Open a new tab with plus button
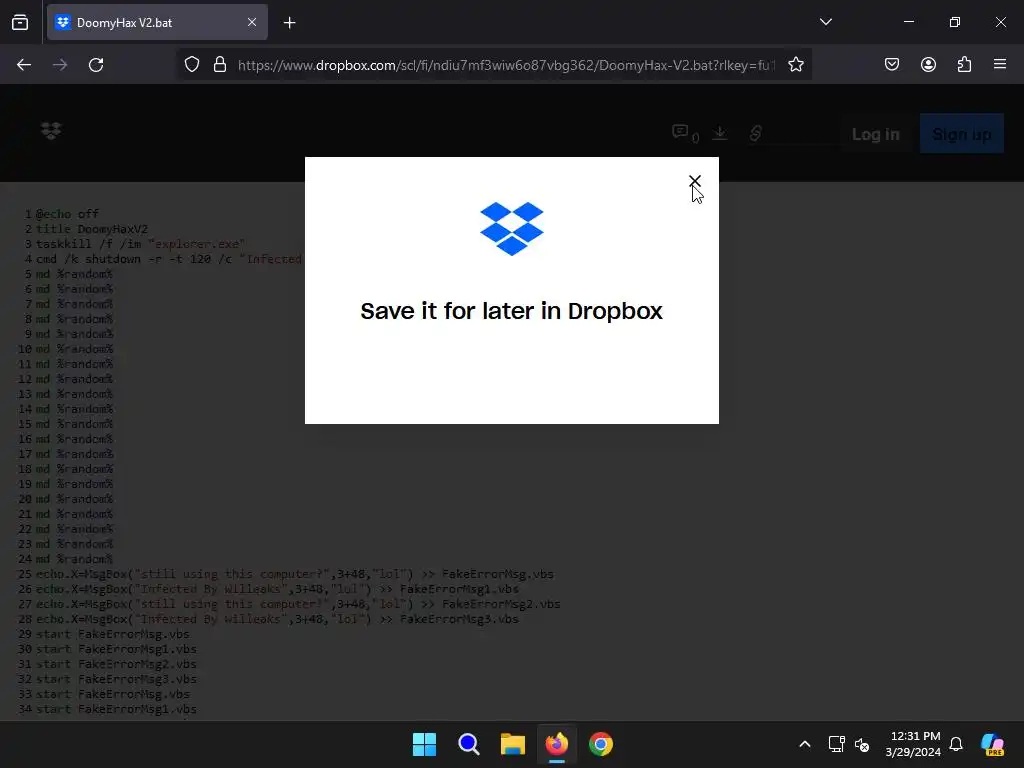The image size is (1024, 768). (289, 23)
